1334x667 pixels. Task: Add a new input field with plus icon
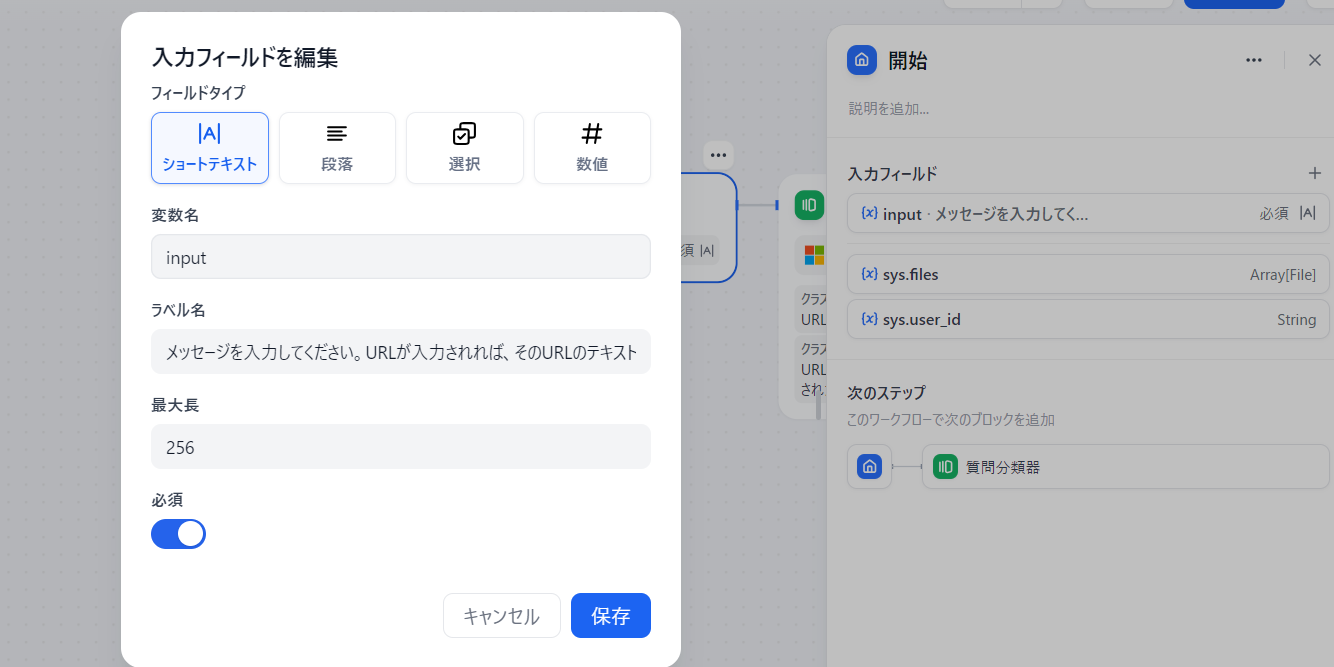point(1315,173)
